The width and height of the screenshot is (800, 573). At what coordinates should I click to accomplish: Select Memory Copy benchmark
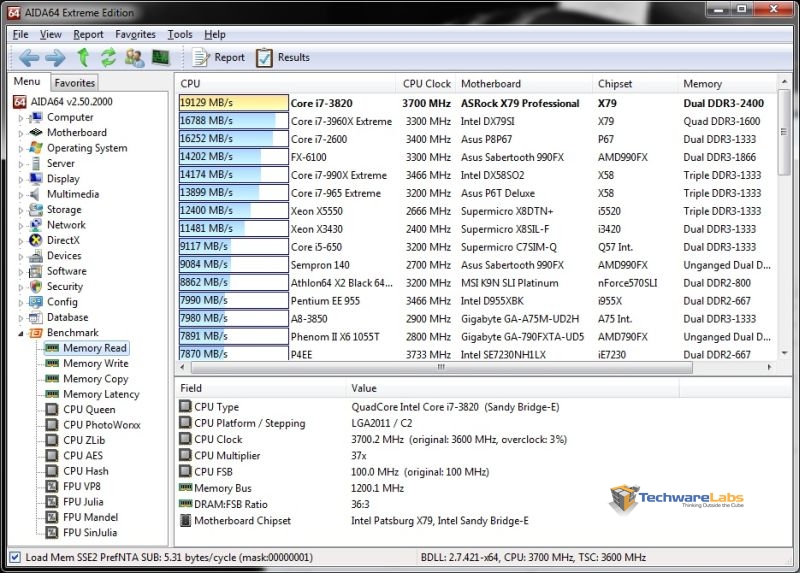point(95,379)
